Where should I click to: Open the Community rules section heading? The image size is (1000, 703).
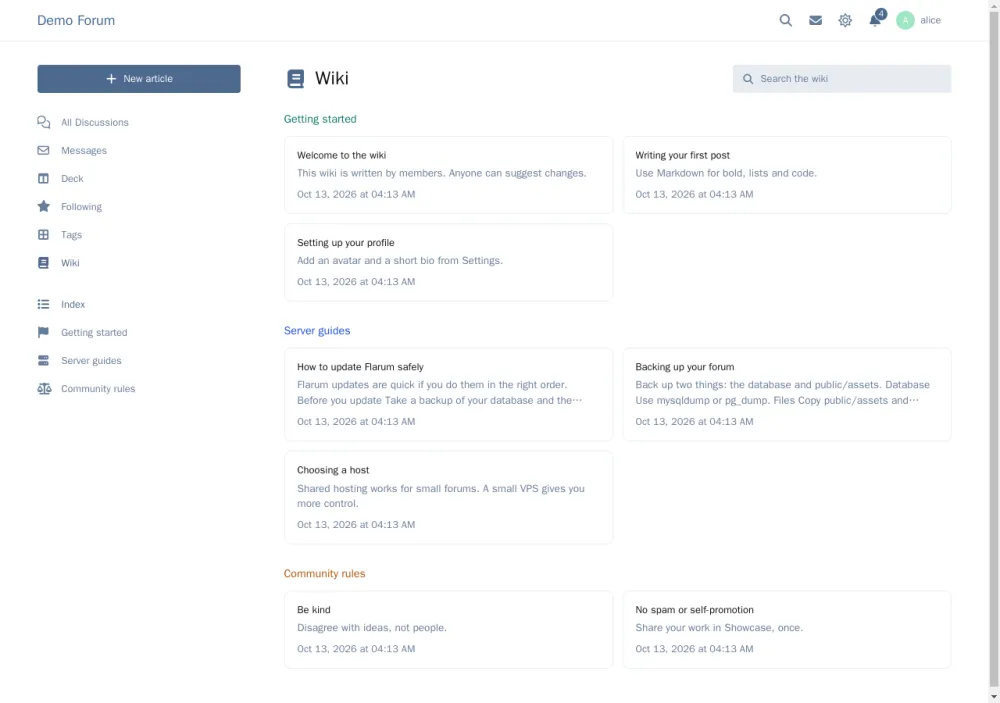324,574
